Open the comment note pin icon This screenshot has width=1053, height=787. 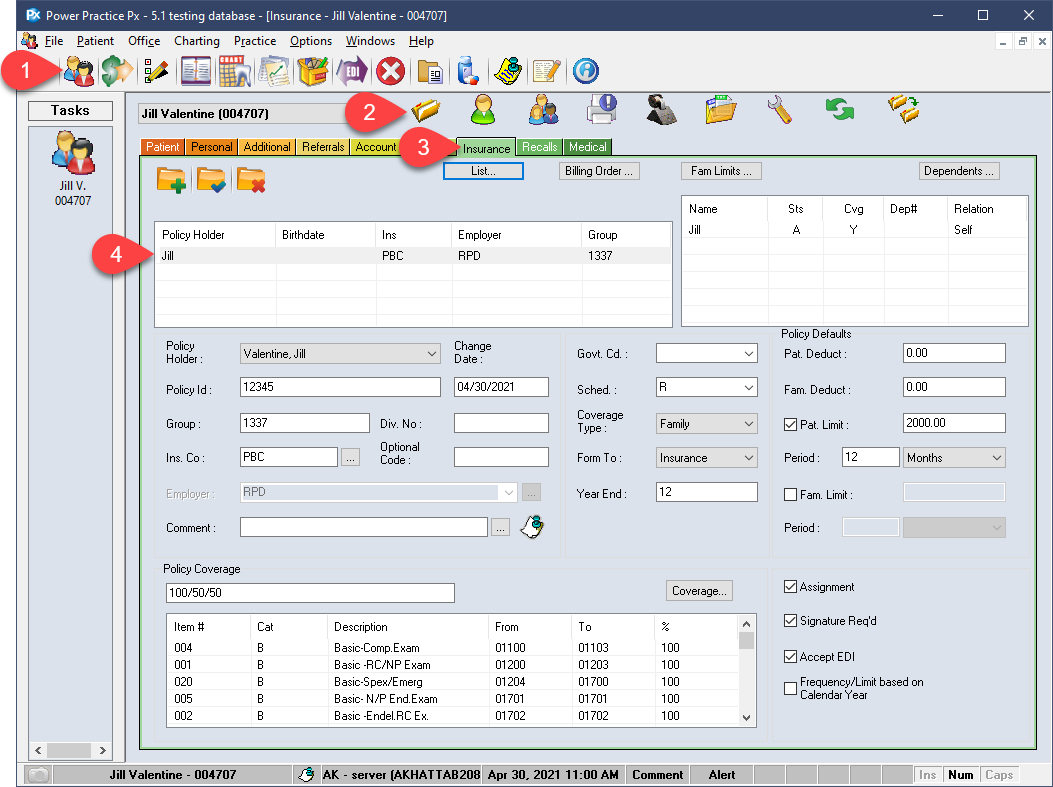click(532, 526)
